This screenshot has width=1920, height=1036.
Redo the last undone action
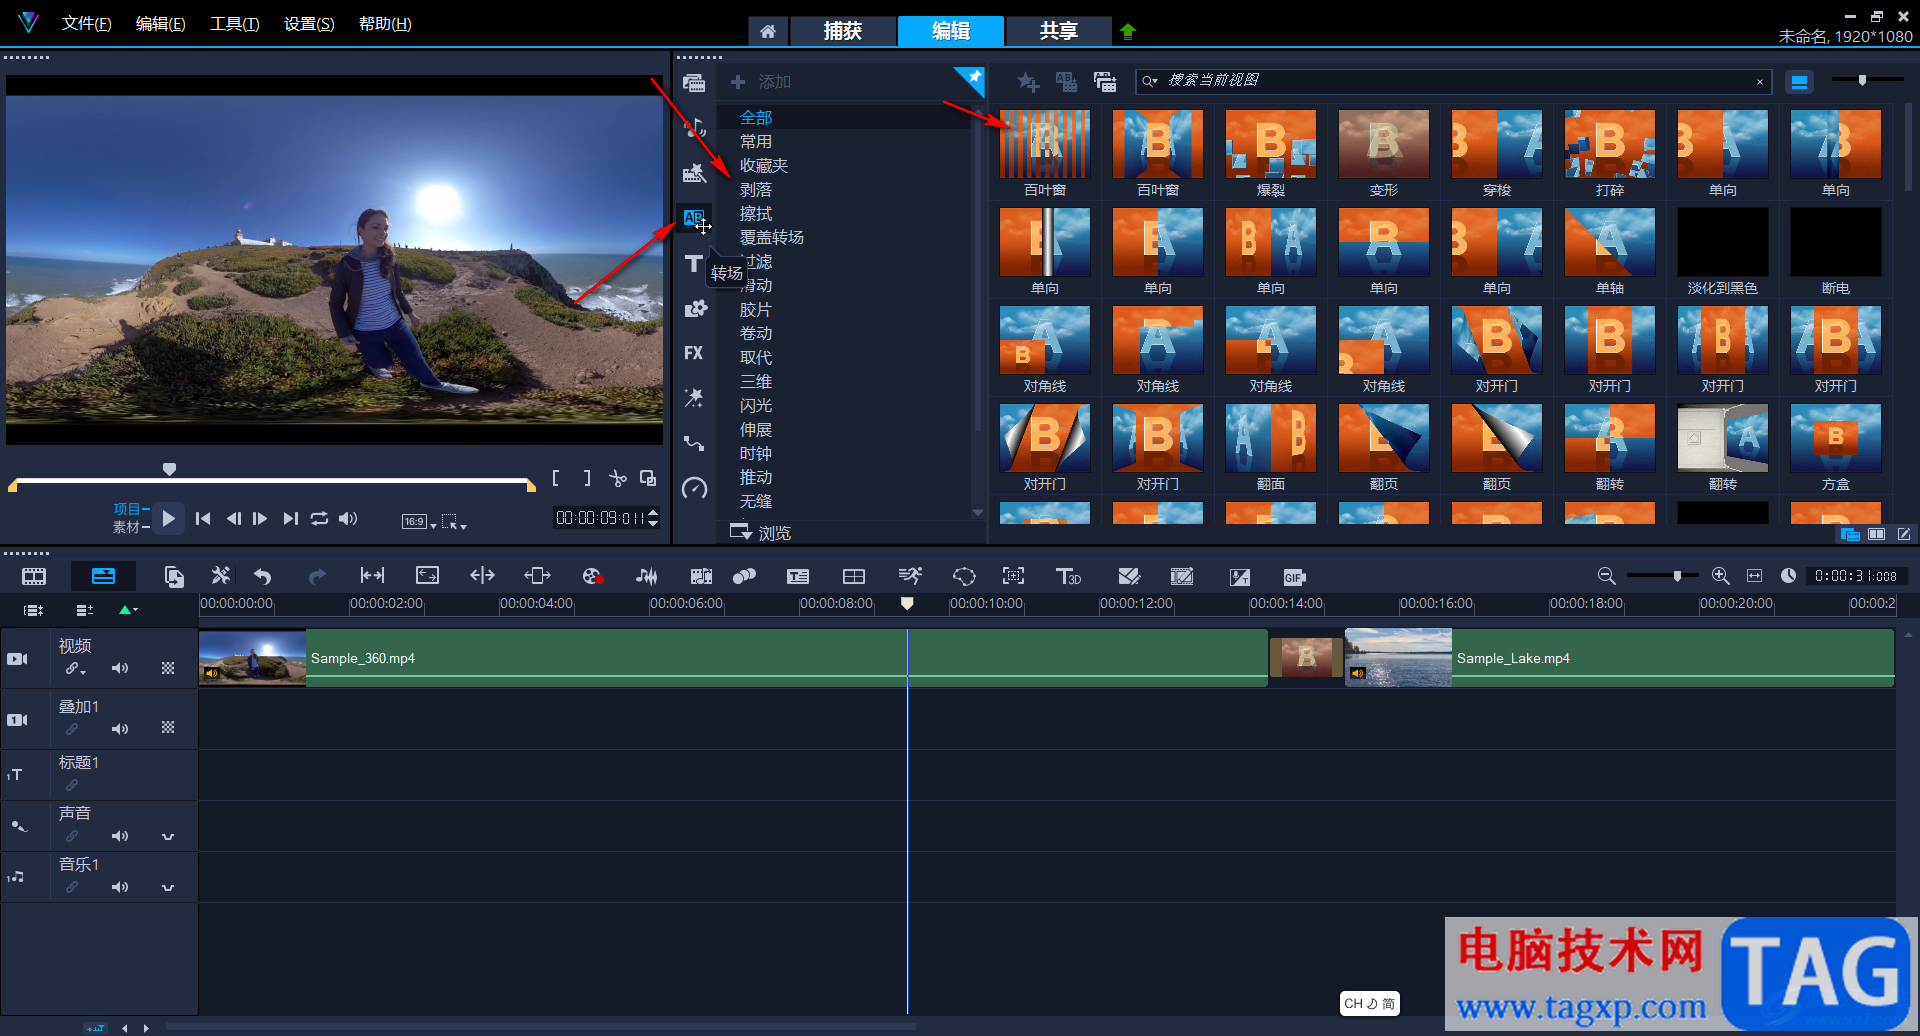pos(317,576)
